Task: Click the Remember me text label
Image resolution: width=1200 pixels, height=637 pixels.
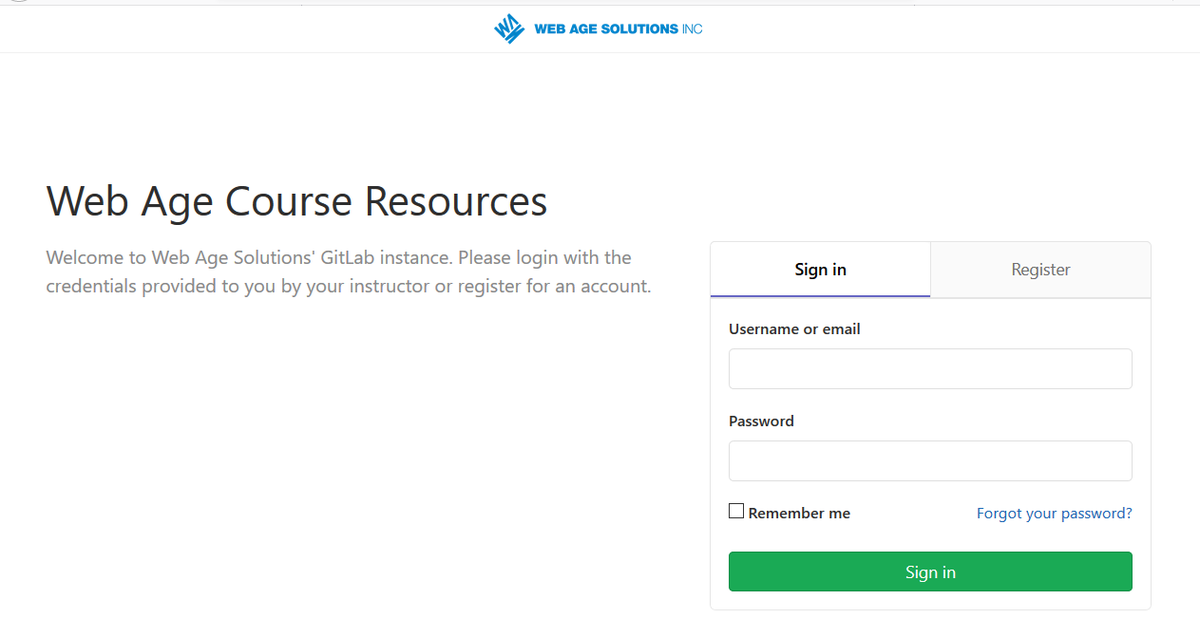Action: 799,512
